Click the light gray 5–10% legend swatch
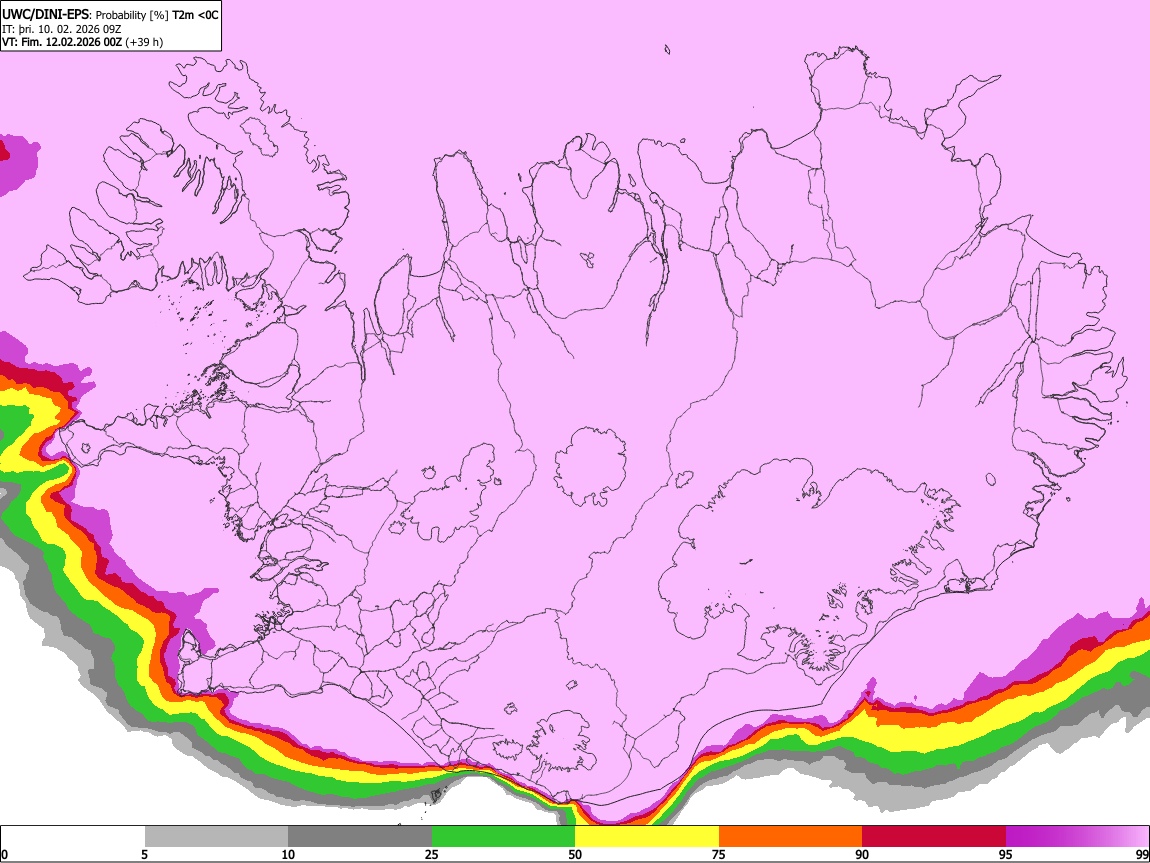The width and height of the screenshot is (1150, 863). pyautogui.click(x=216, y=836)
